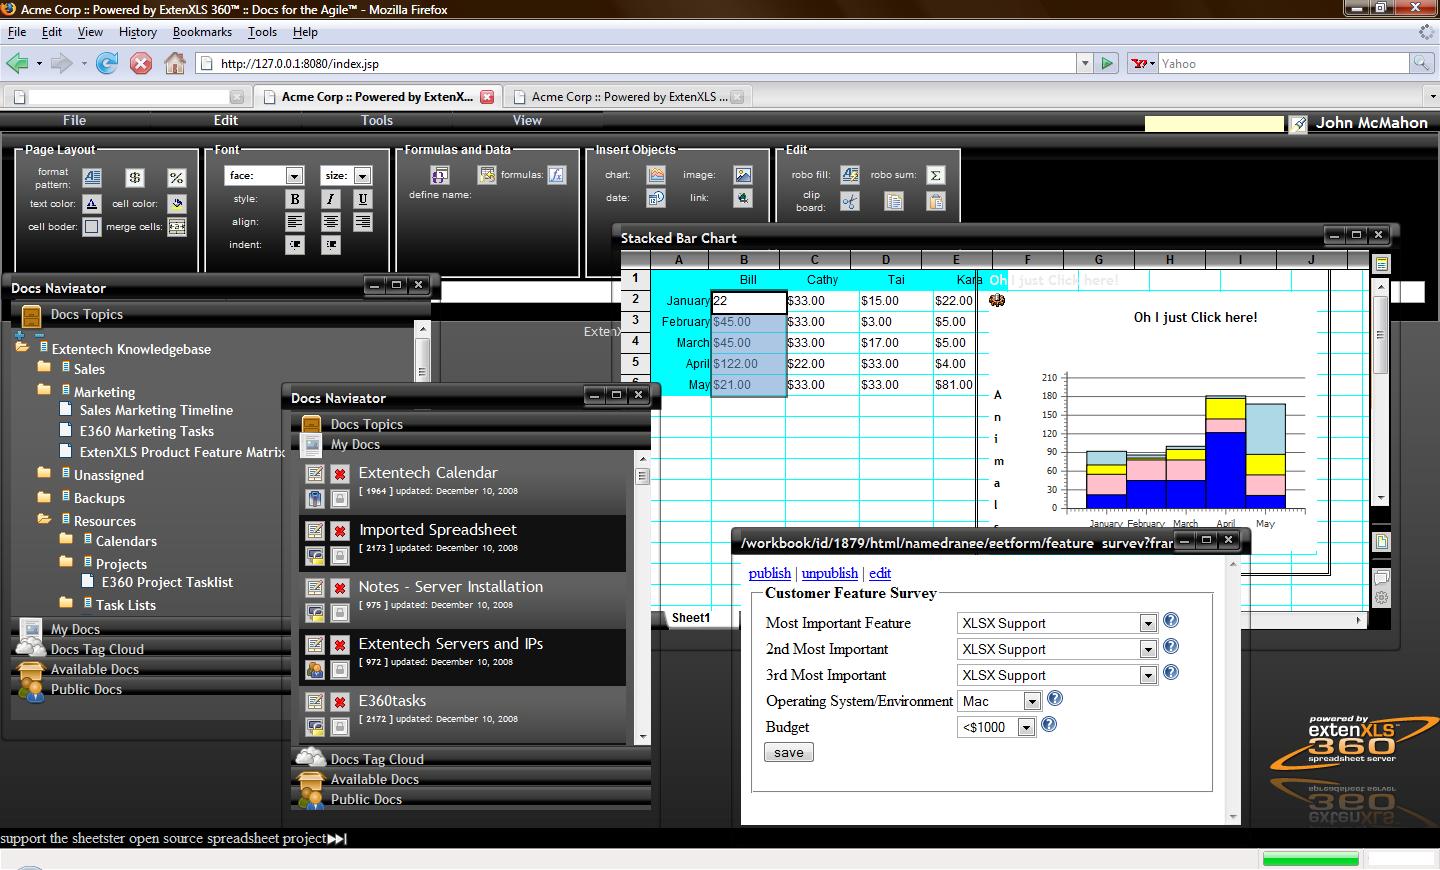The height and width of the screenshot is (870, 1440).
Task: Click the merge cells icon
Action: 177,227
